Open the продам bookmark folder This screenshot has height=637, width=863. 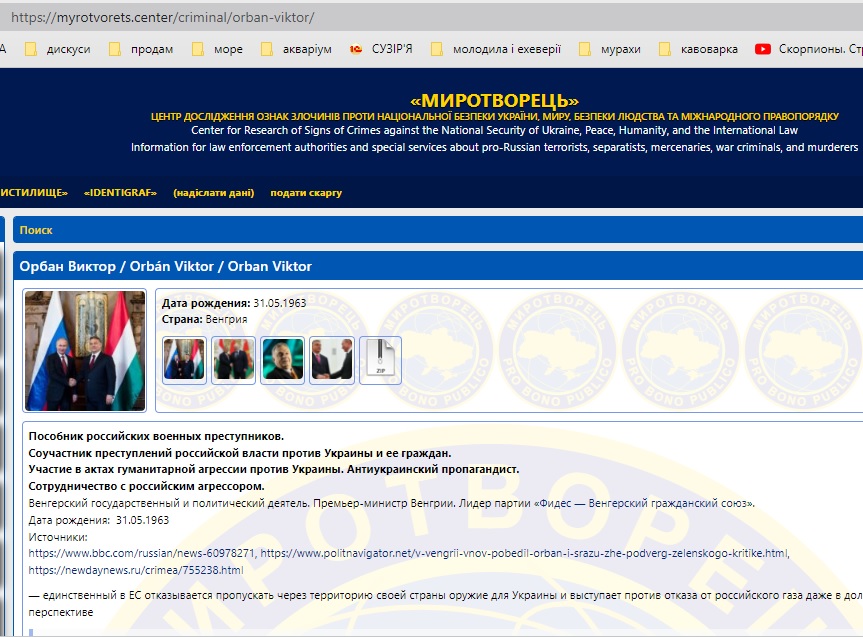tap(141, 50)
